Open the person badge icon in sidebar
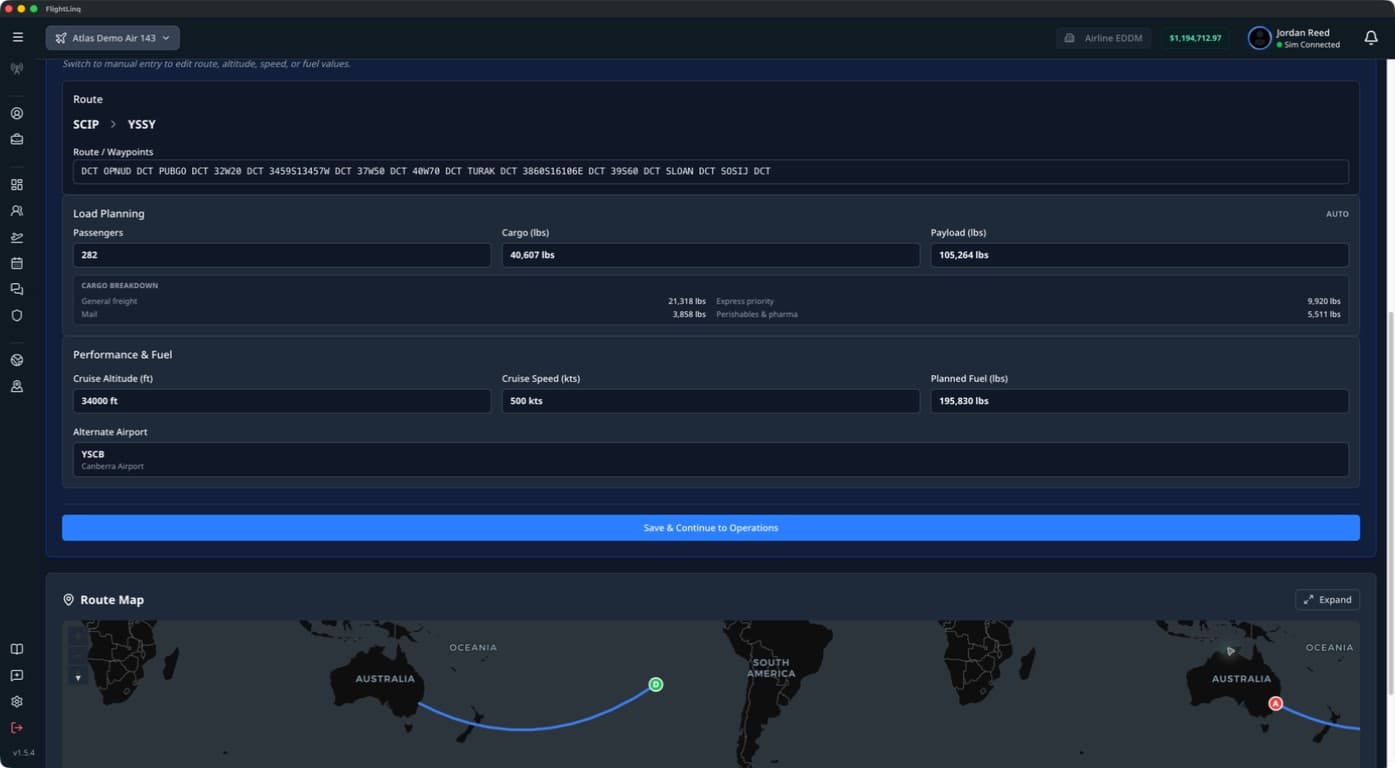The image size is (1395, 768). point(17,386)
